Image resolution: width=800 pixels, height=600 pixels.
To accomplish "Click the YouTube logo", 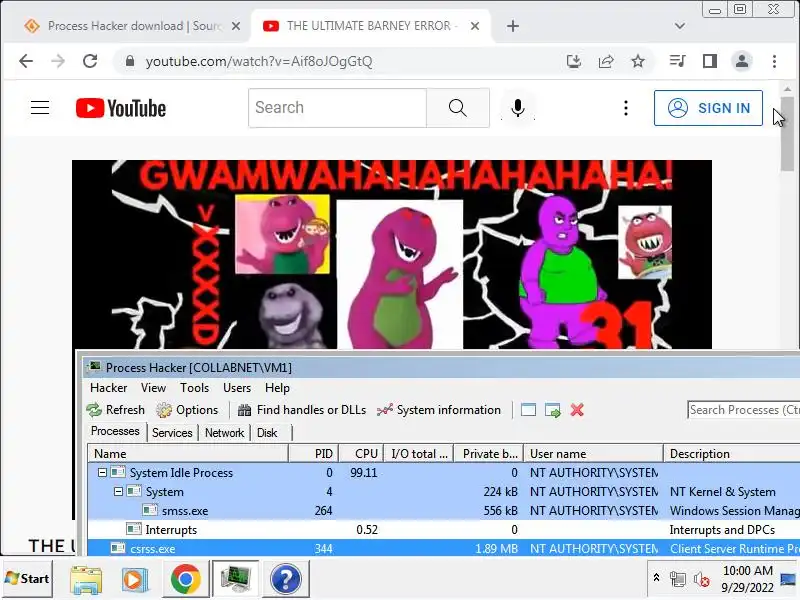I will (121, 108).
